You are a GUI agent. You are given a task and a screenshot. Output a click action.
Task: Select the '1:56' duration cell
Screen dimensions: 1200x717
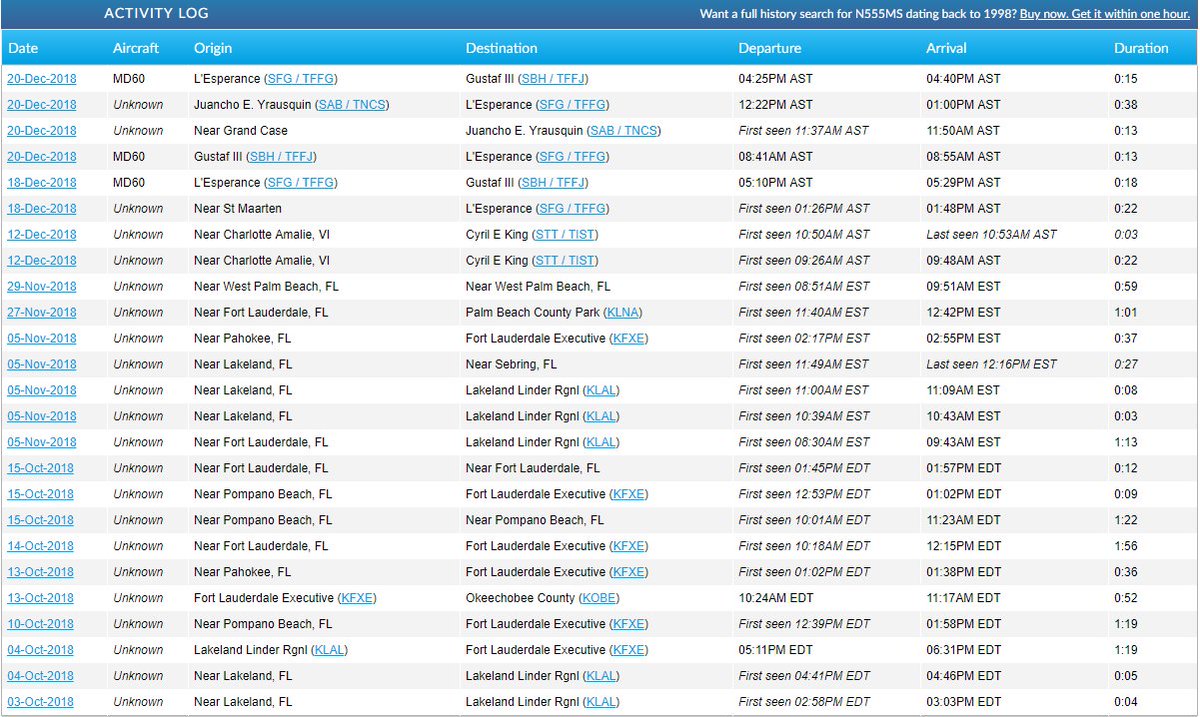pyautogui.click(x=1127, y=547)
